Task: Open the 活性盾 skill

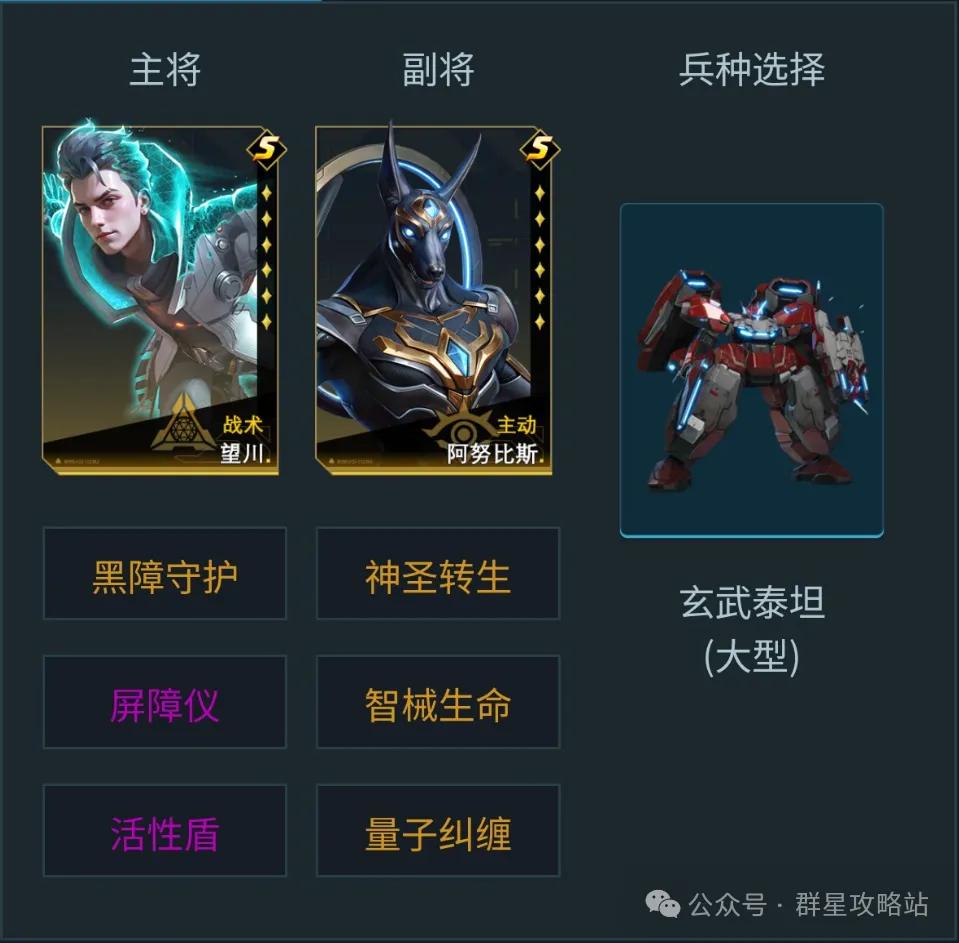Action: pyautogui.click(x=165, y=830)
